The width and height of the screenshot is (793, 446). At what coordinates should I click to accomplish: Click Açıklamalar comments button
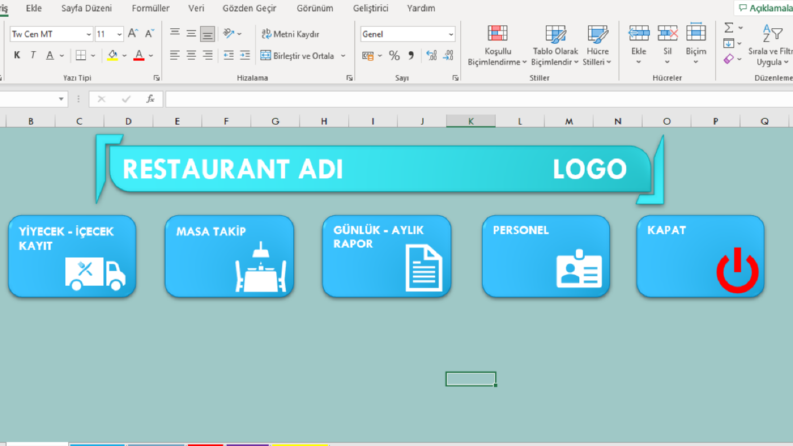point(765,8)
